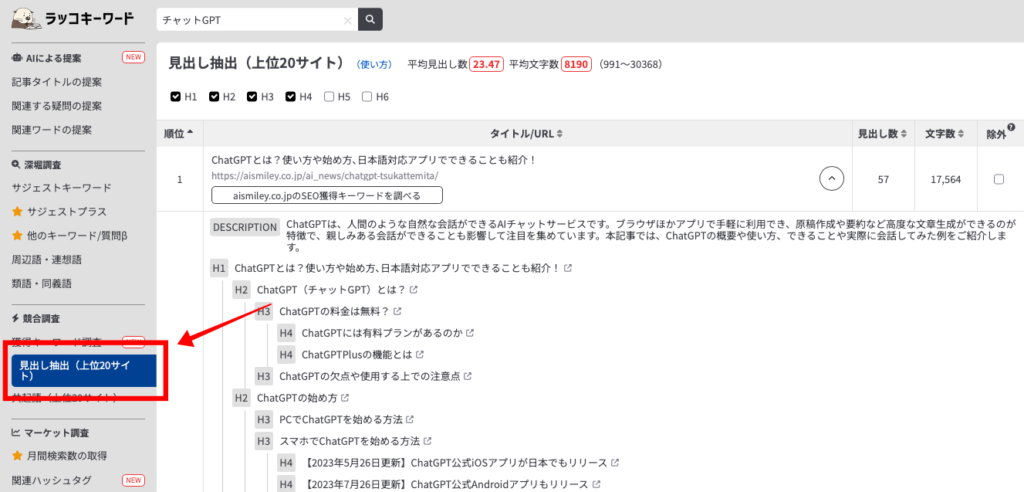Open the aismiley.co.jp article URL link

[x=325, y=176]
